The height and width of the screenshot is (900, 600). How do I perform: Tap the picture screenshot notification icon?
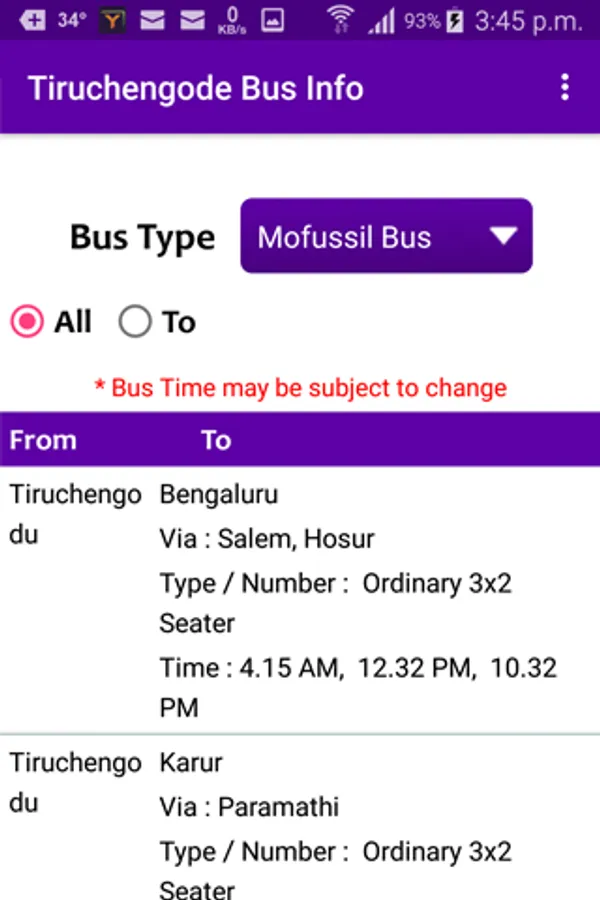(272, 21)
